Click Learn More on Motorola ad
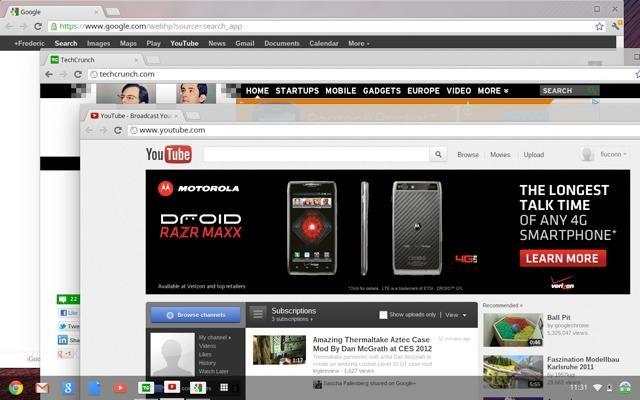This screenshot has width=640, height=400. pyautogui.click(x=560, y=258)
